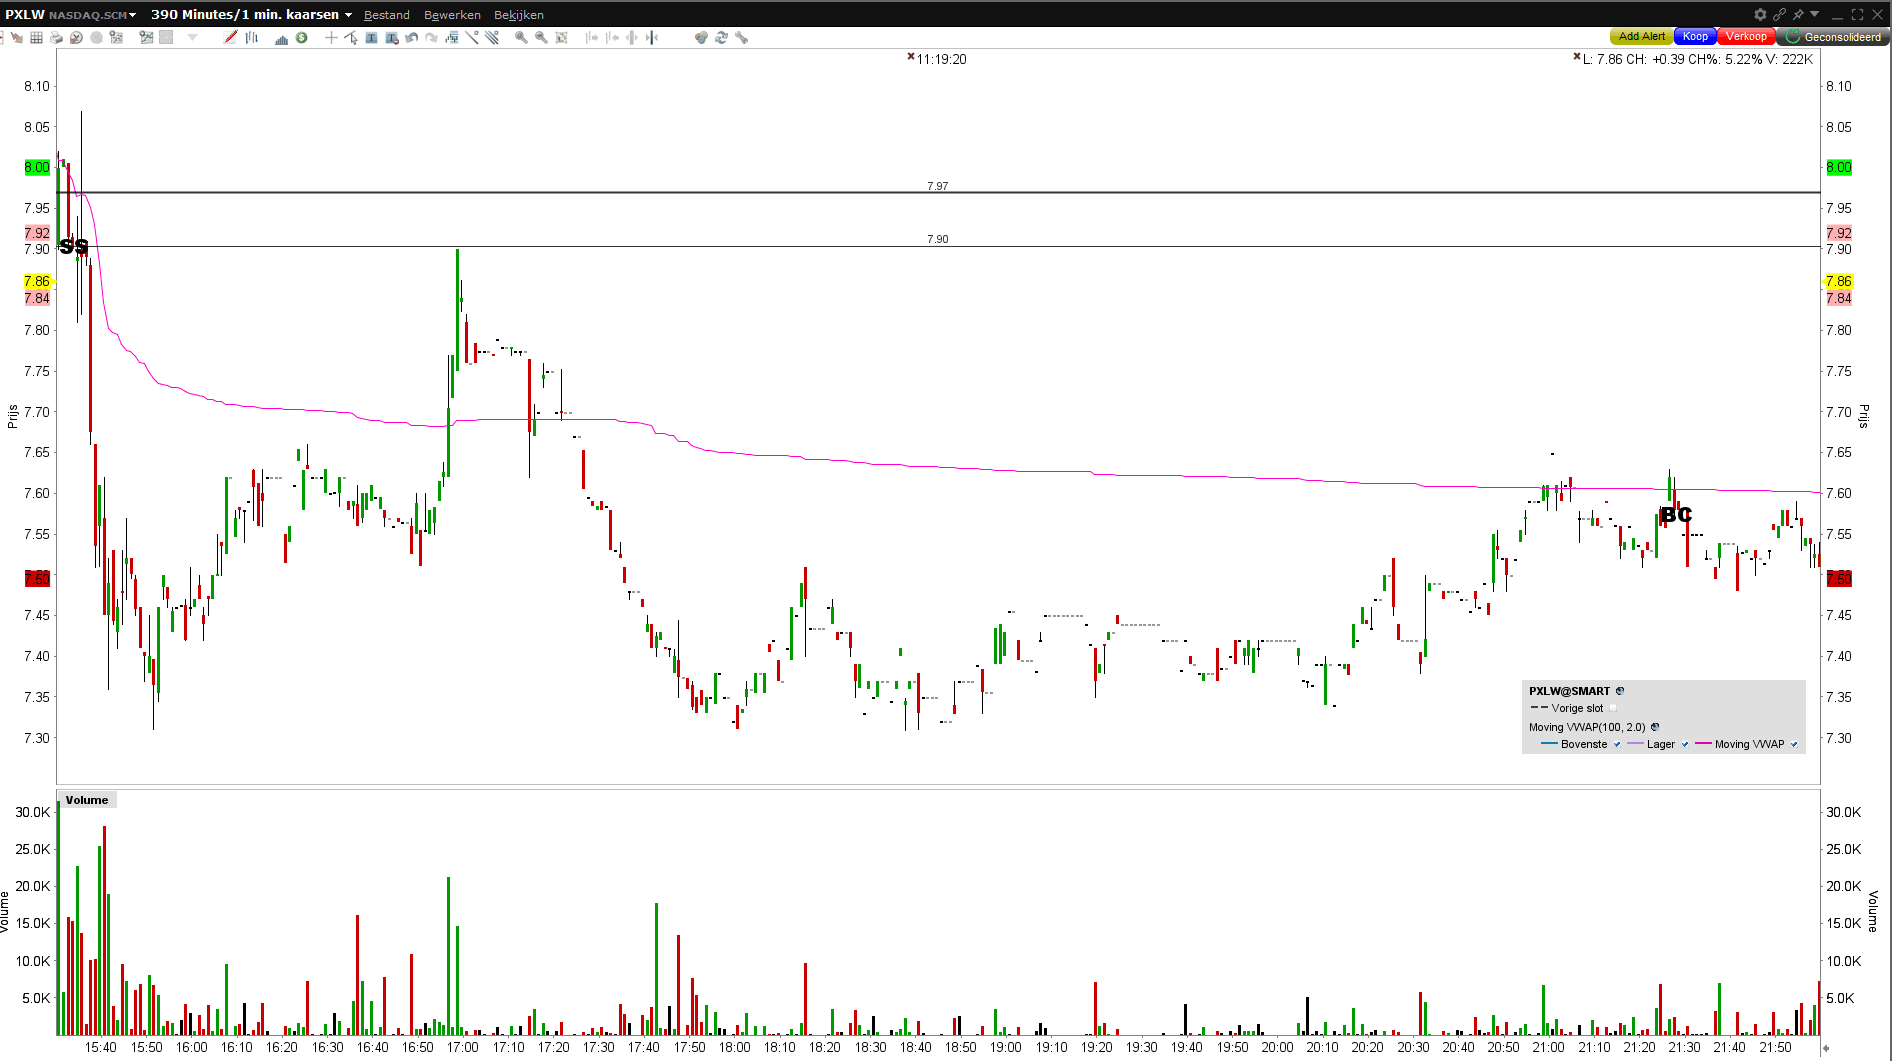Click the chain link window grouping icon
1892x1061 pixels.
click(x=1779, y=14)
